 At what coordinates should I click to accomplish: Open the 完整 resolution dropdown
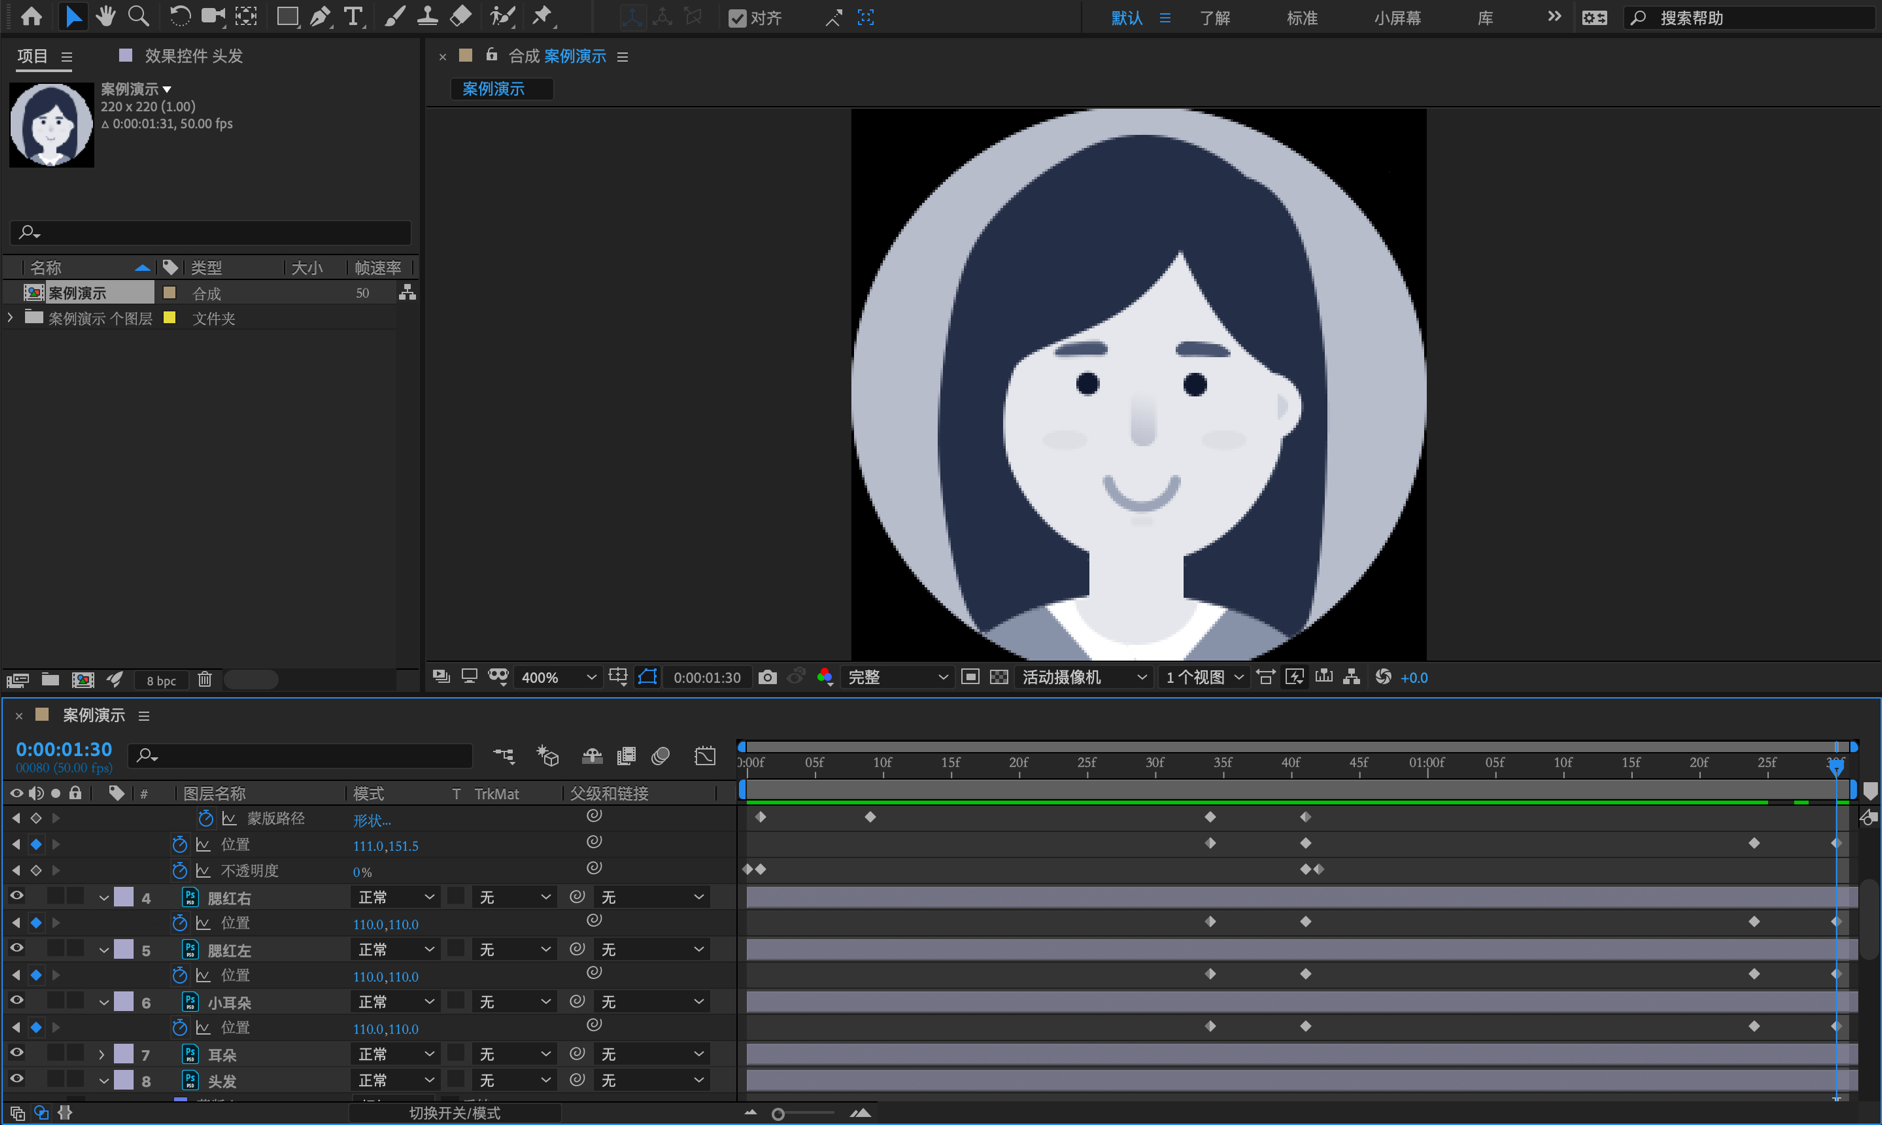[x=896, y=677]
